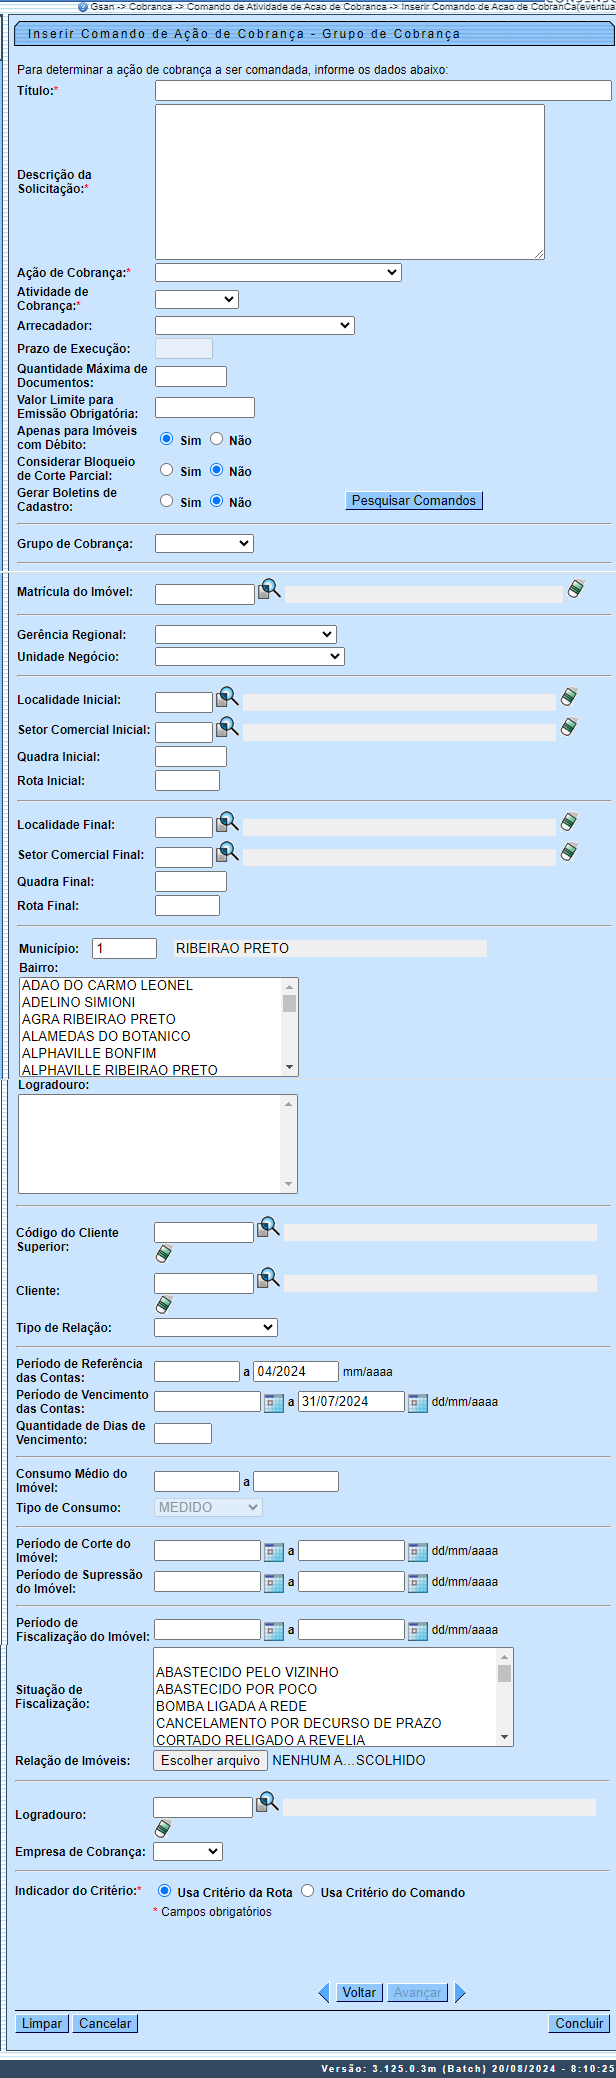Open calendar for Período de Fiscalização end
The image size is (616, 2078).
[x=418, y=1631]
